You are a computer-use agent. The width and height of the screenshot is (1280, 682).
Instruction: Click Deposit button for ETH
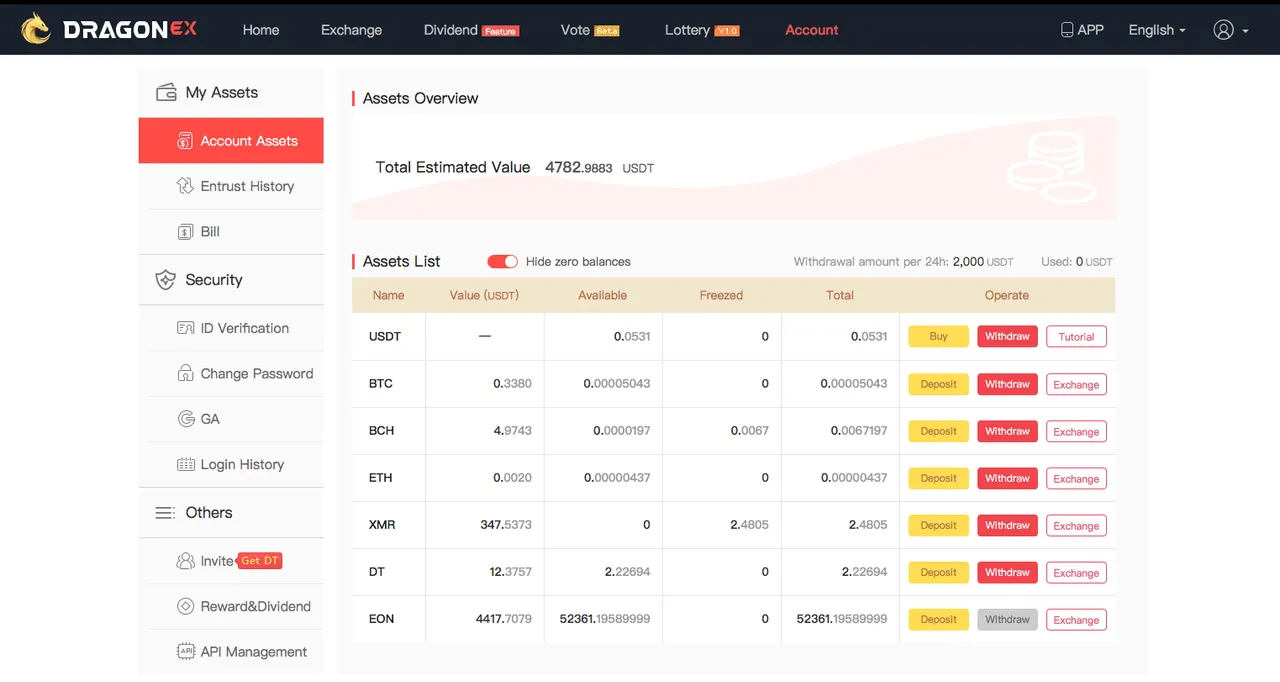[938, 478]
